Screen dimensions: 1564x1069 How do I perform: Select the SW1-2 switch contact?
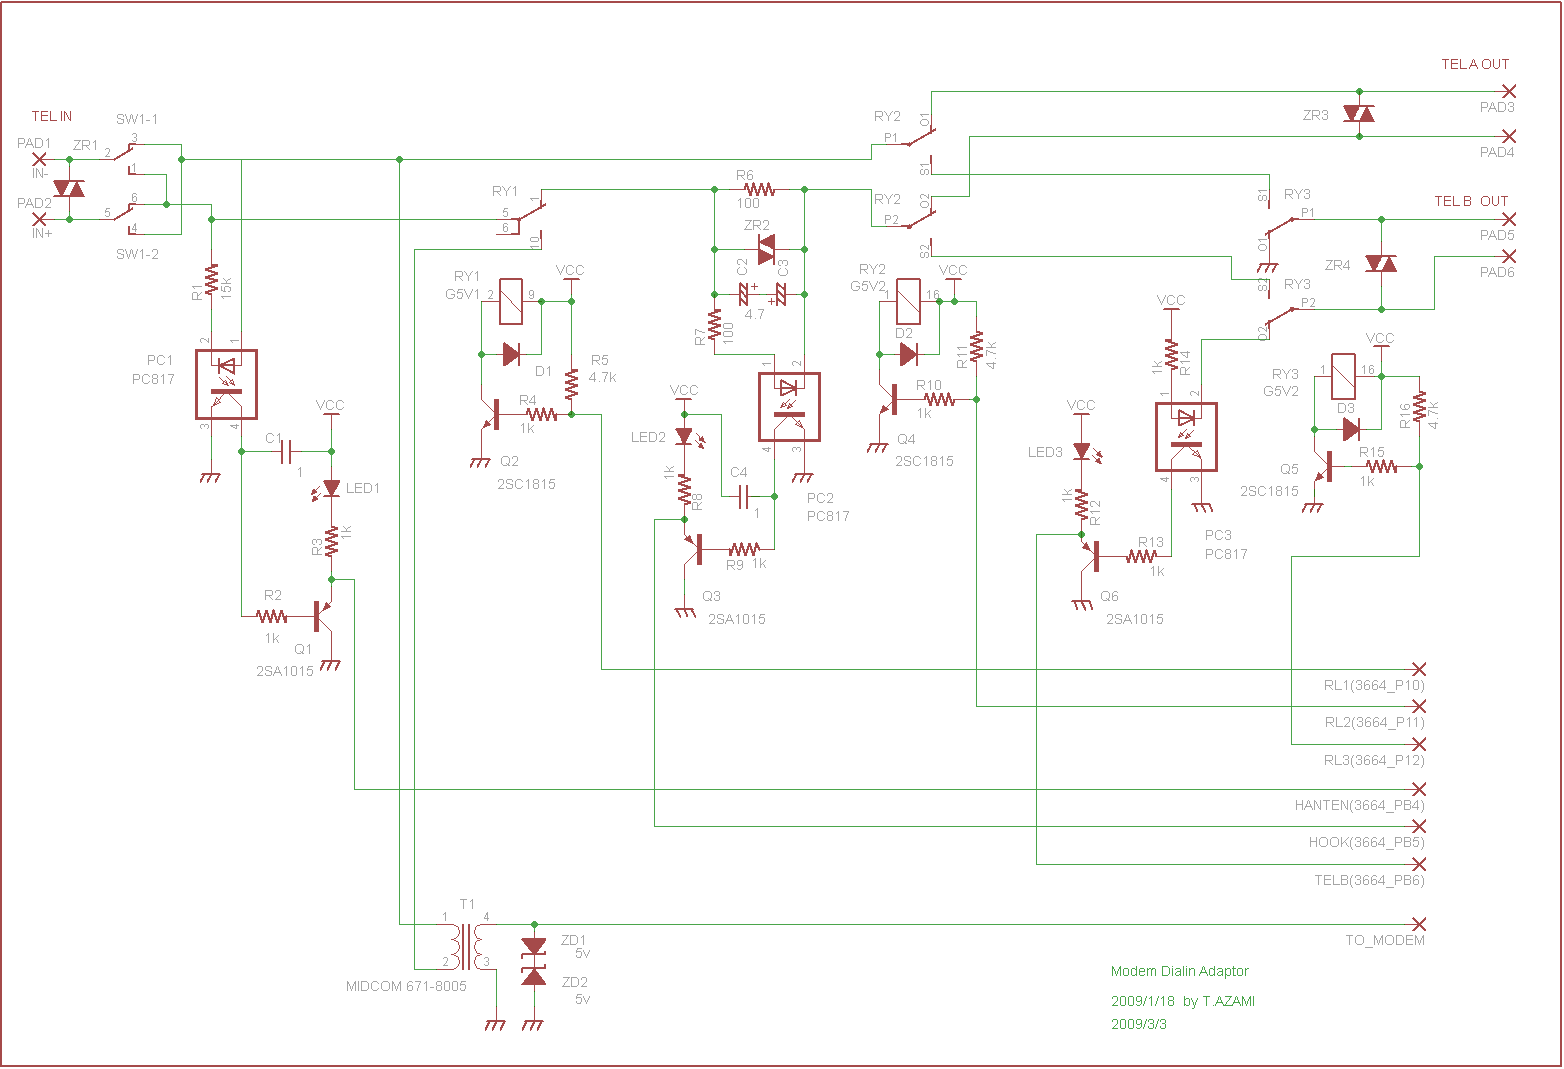click(124, 212)
